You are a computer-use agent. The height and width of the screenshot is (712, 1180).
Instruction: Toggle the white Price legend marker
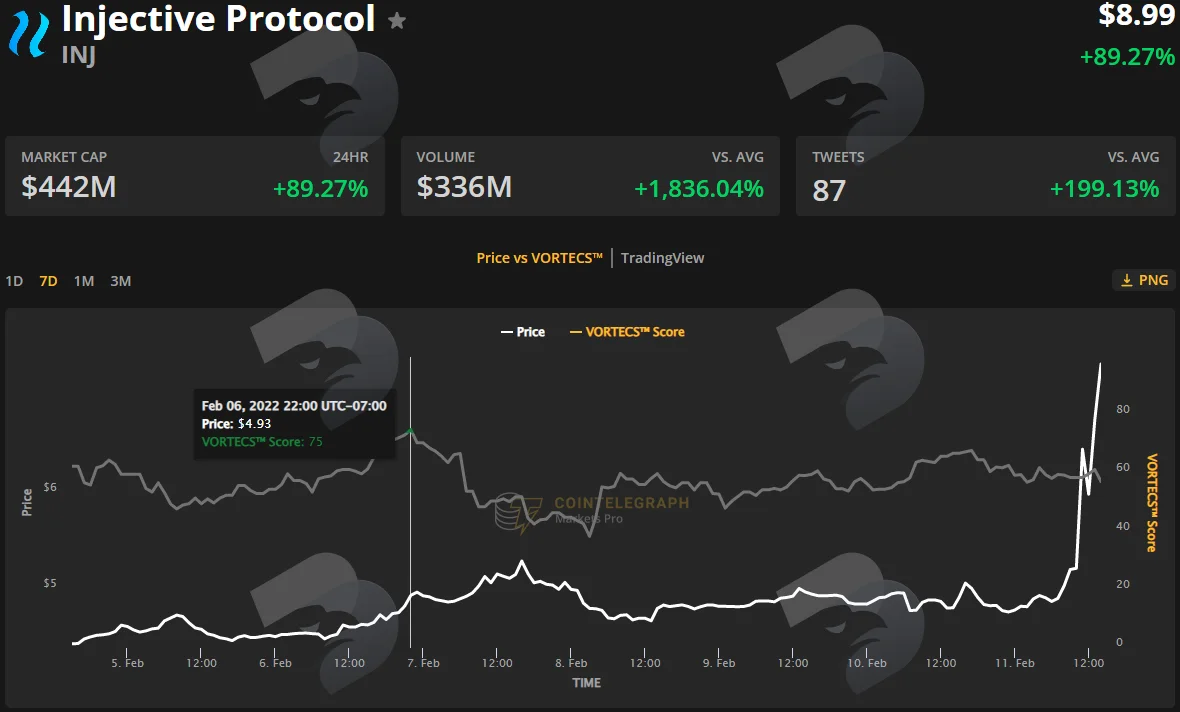click(x=506, y=332)
